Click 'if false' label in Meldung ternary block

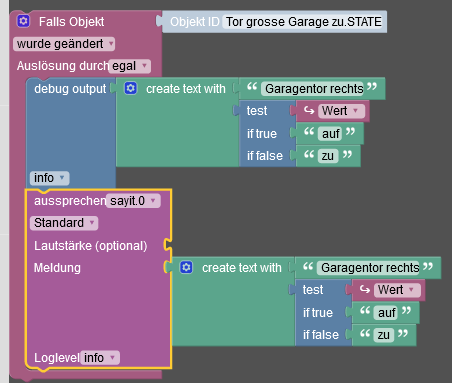pyautogui.click(x=321, y=335)
